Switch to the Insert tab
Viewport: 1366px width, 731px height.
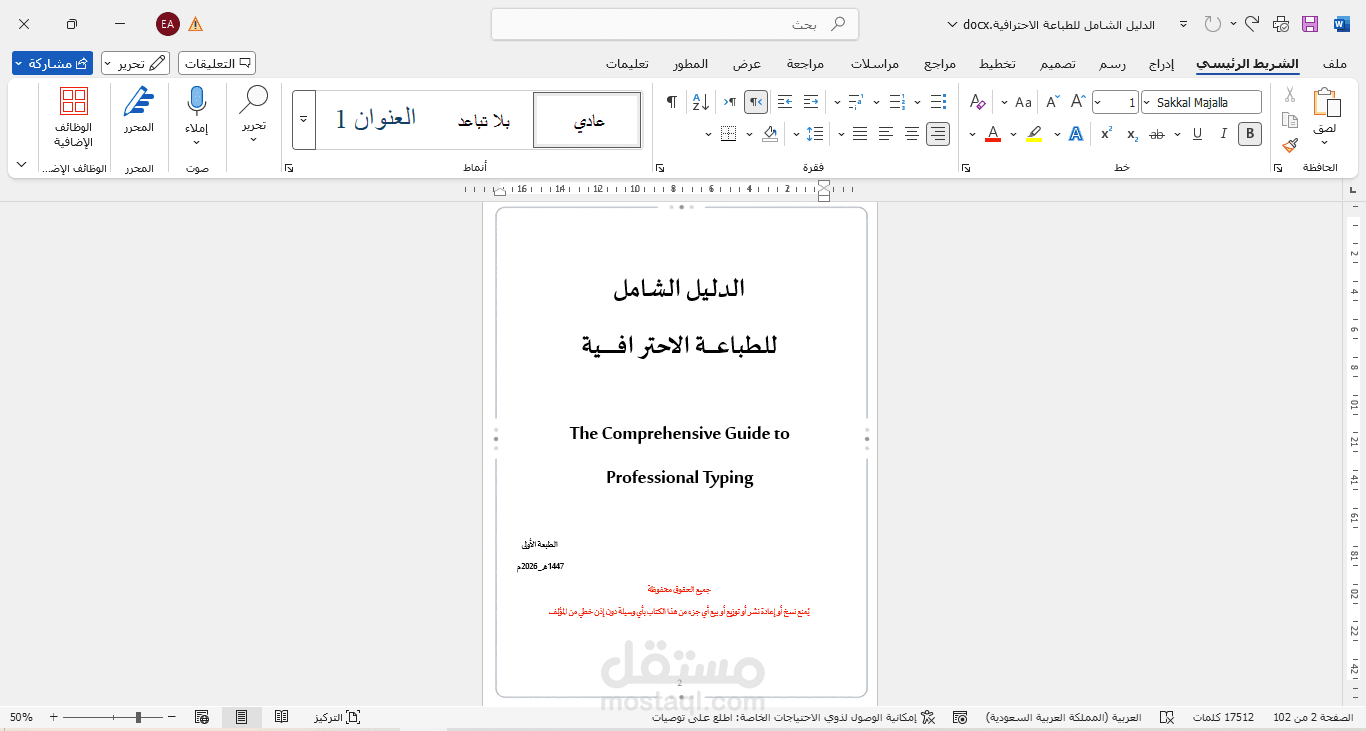coord(1161,63)
